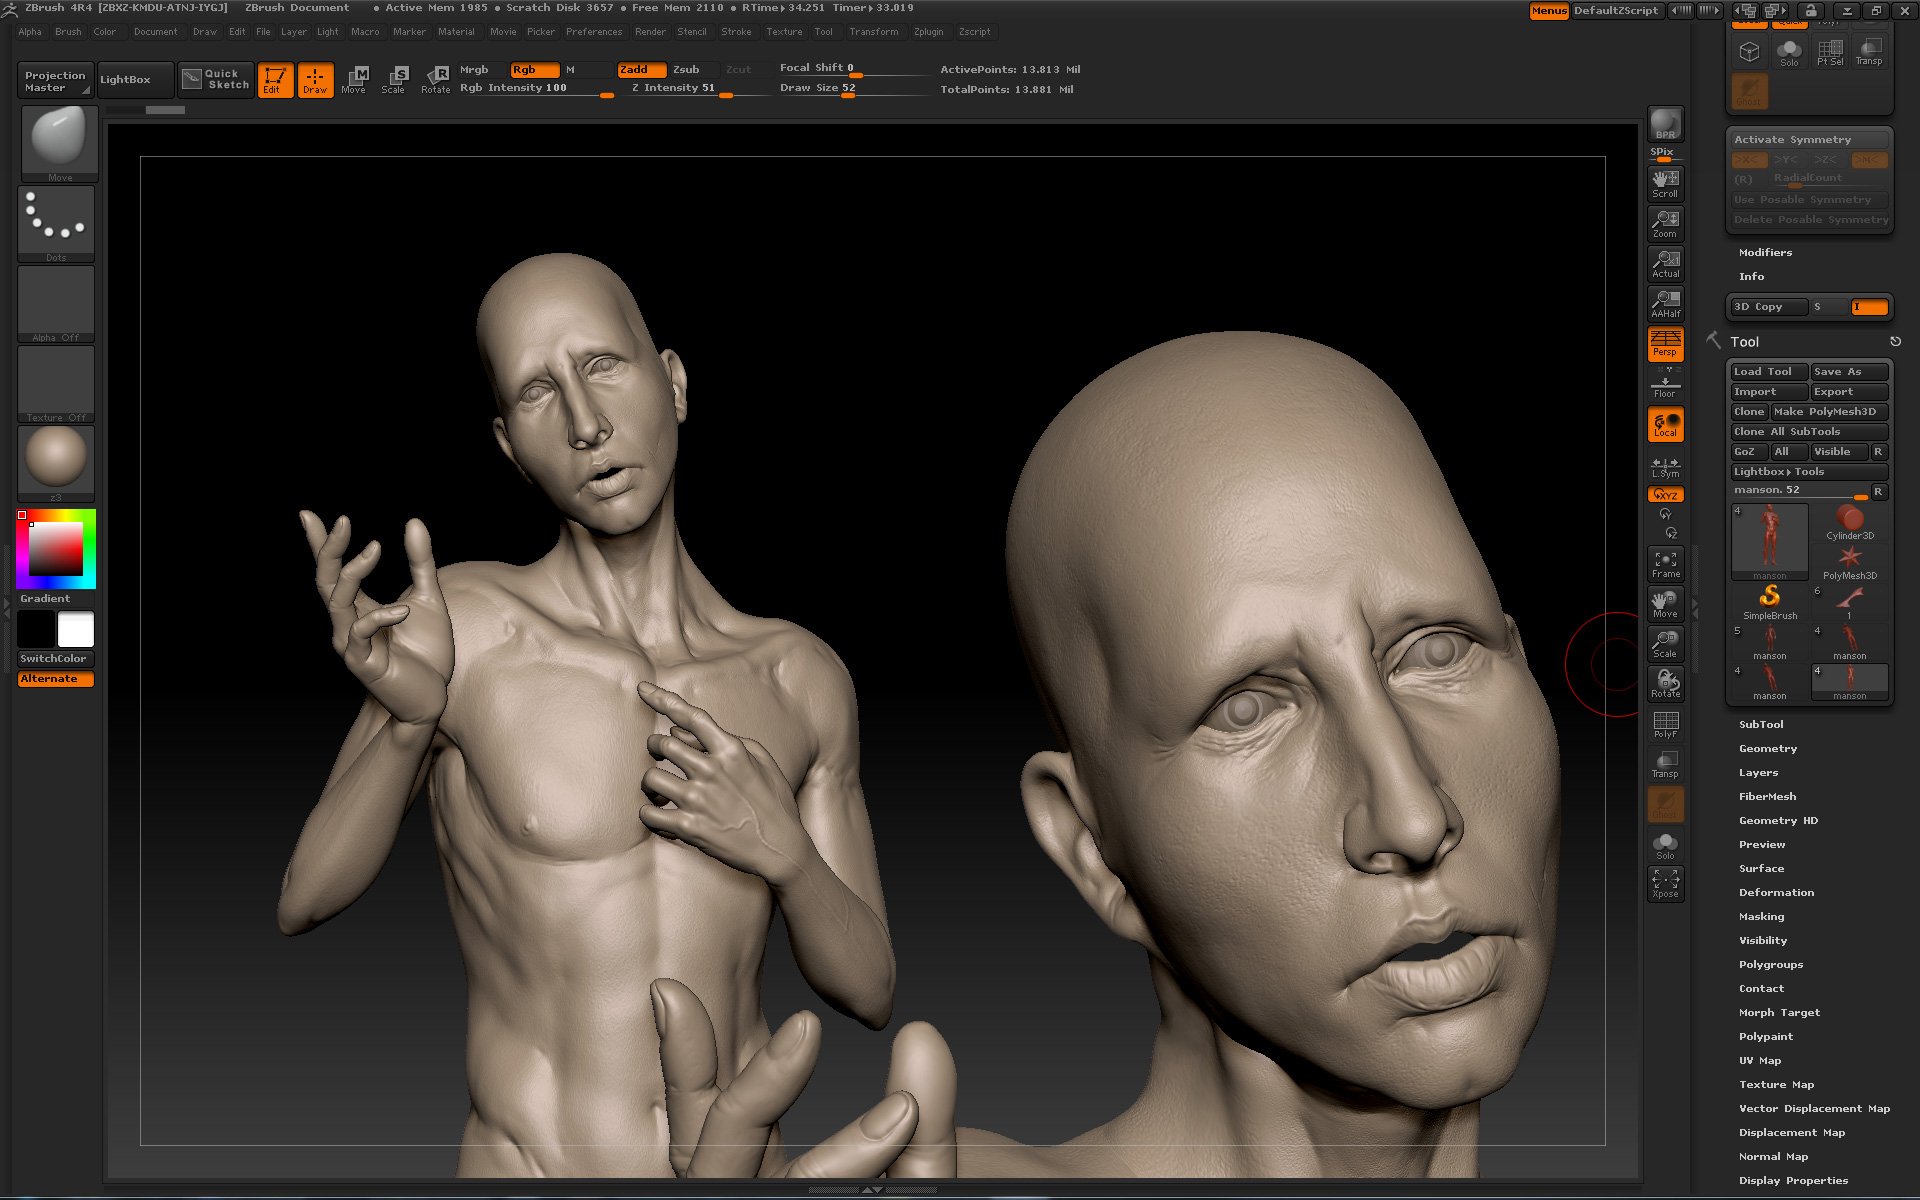Enable Zsub sculpt mode
Image resolution: width=1920 pixels, height=1200 pixels.
pos(694,70)
